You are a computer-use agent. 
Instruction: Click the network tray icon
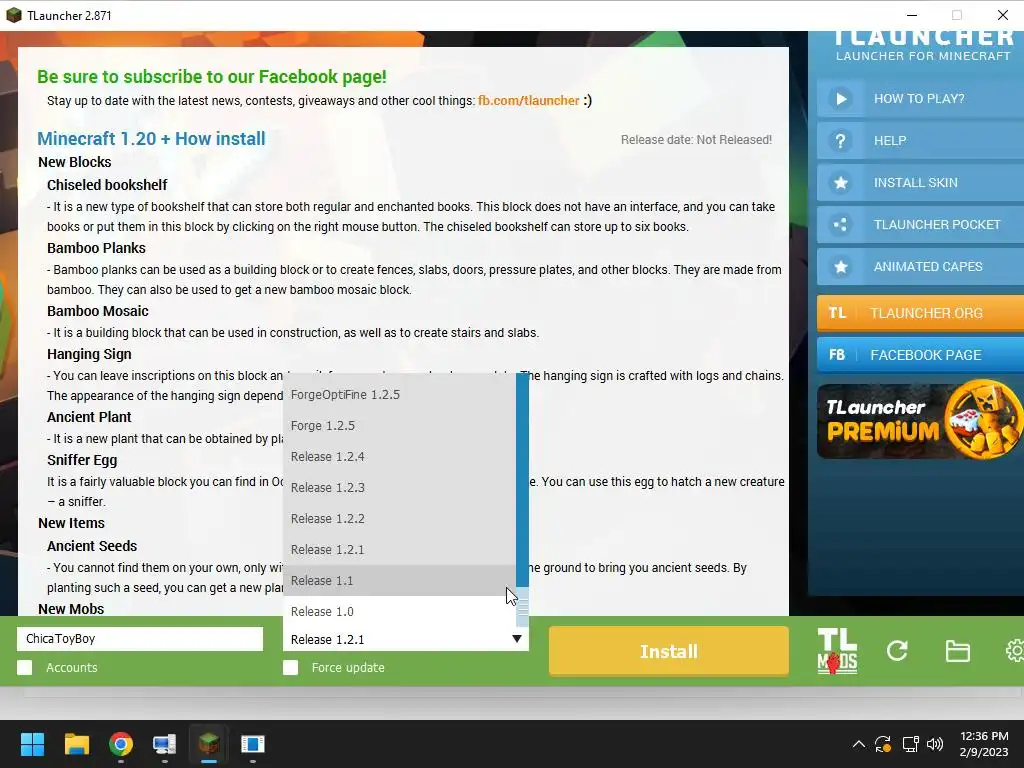910,744
